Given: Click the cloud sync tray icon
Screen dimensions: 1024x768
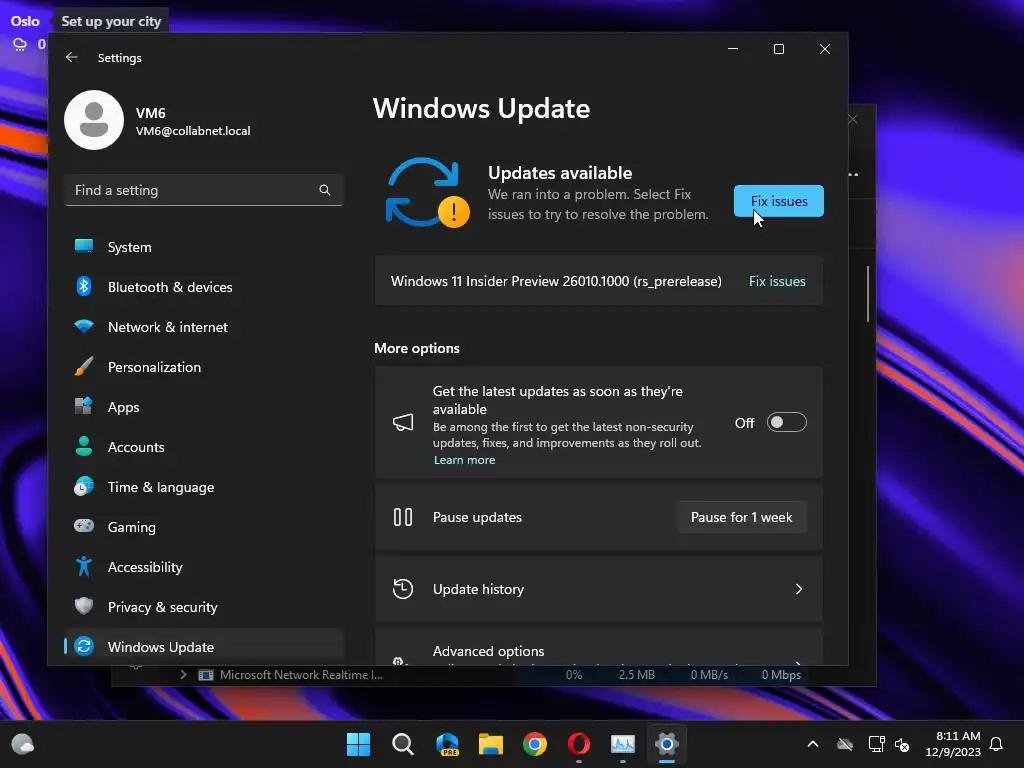Looking at the screenshot, I should 845,744.
